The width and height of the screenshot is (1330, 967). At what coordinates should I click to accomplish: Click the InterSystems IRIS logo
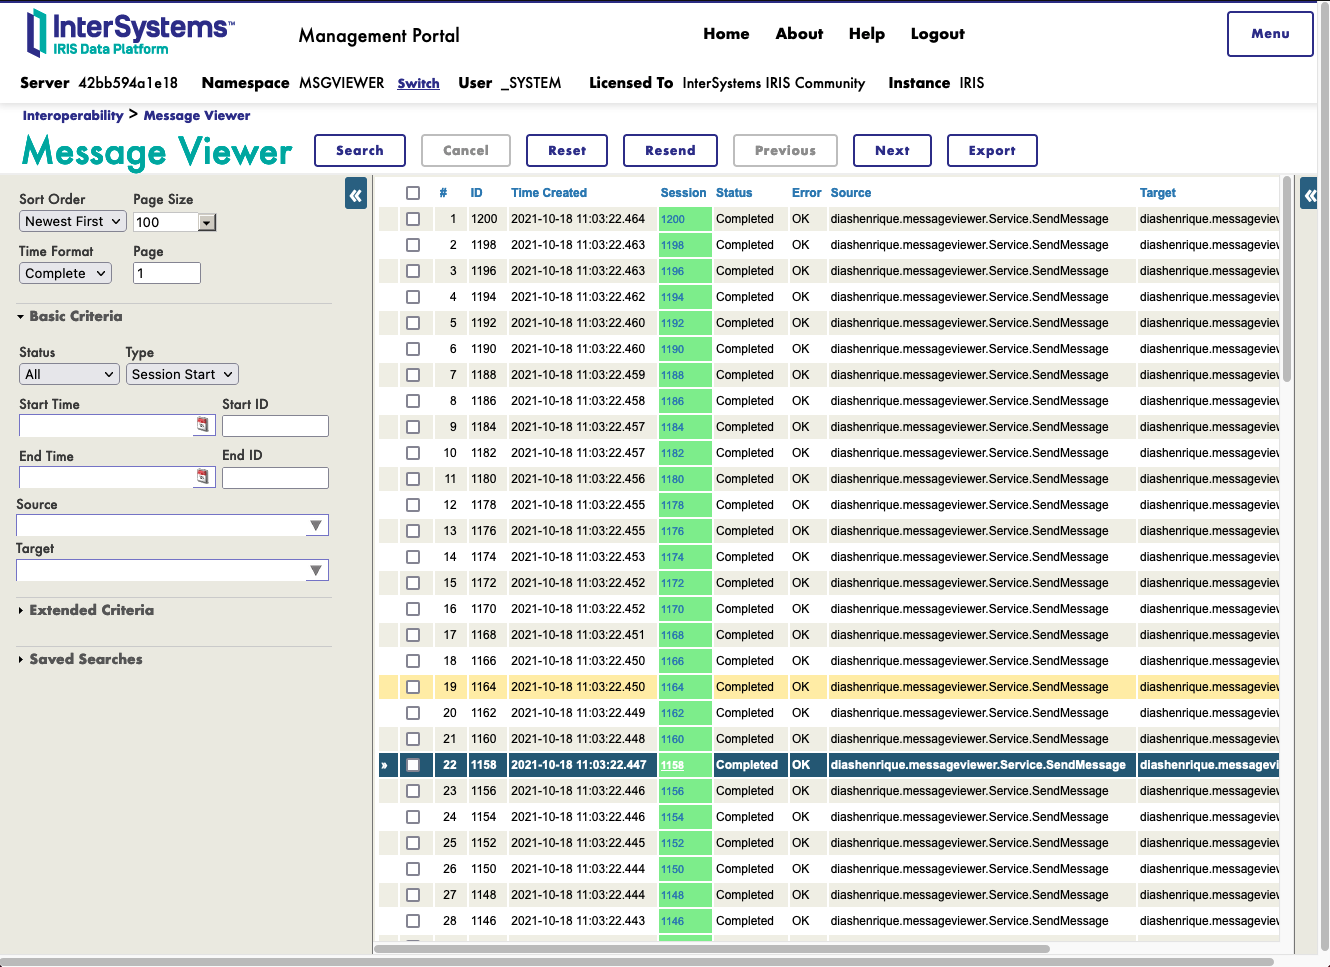(x=130, y=33)
